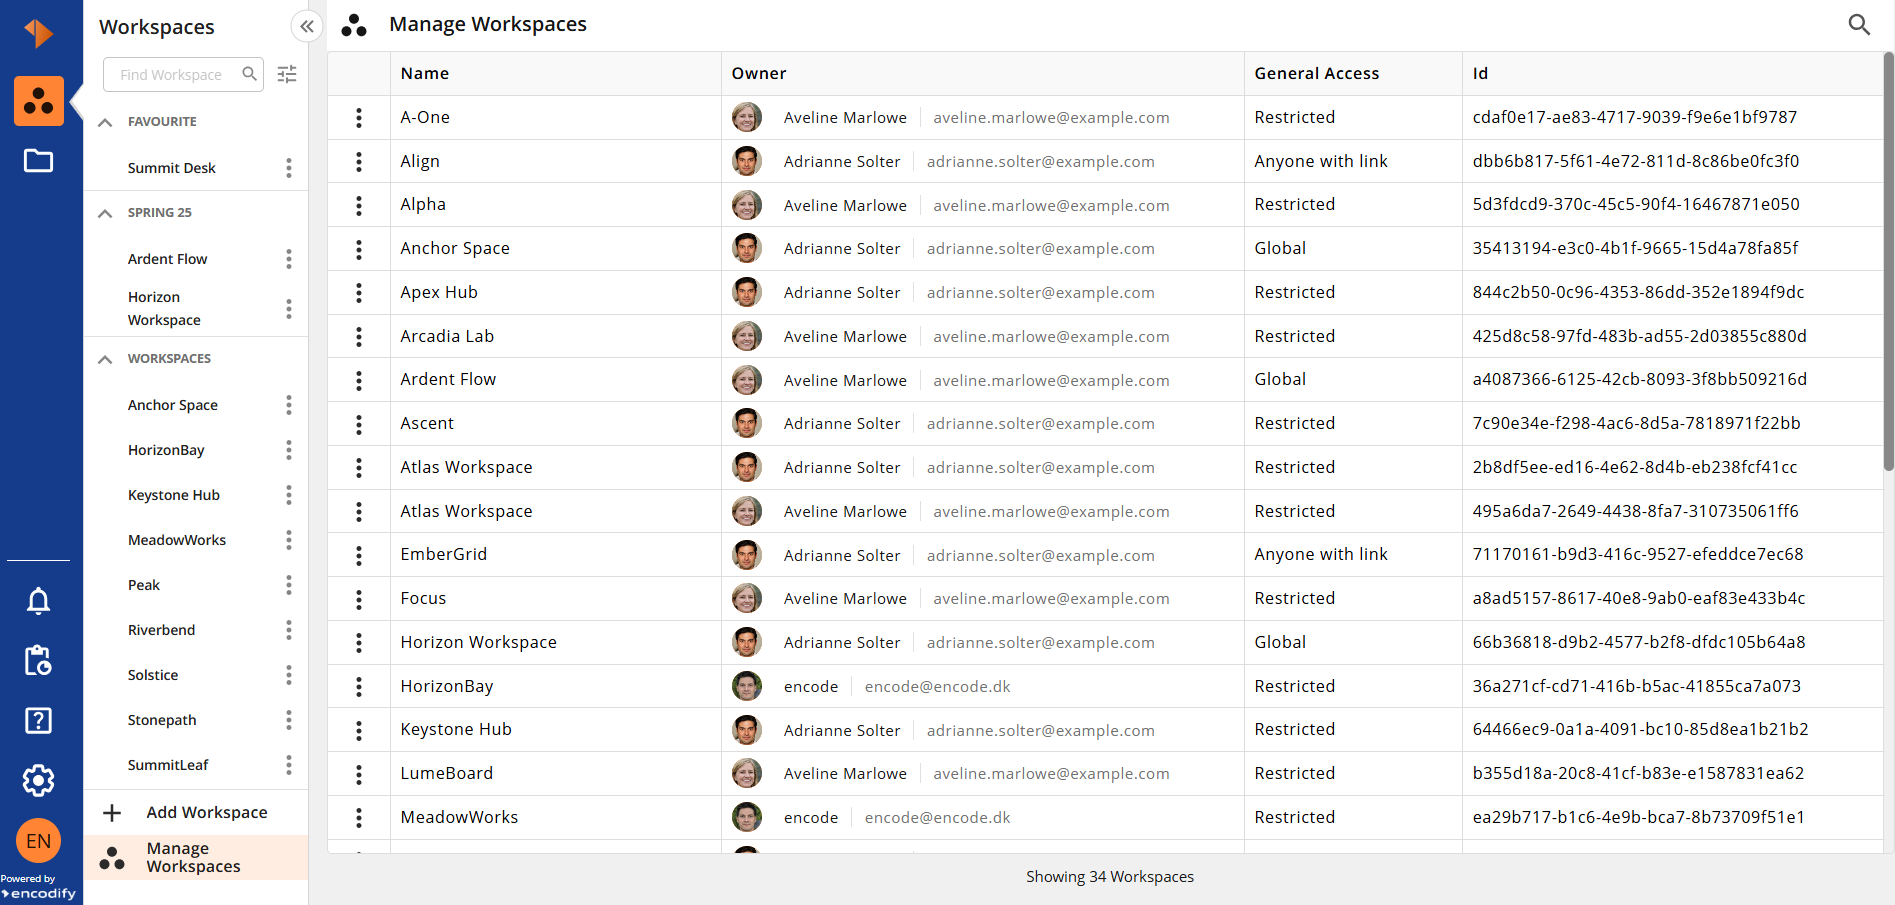Open the three-dot menu for A-One row
Viewport: 1895px width, 905px height.
(359, 118)
